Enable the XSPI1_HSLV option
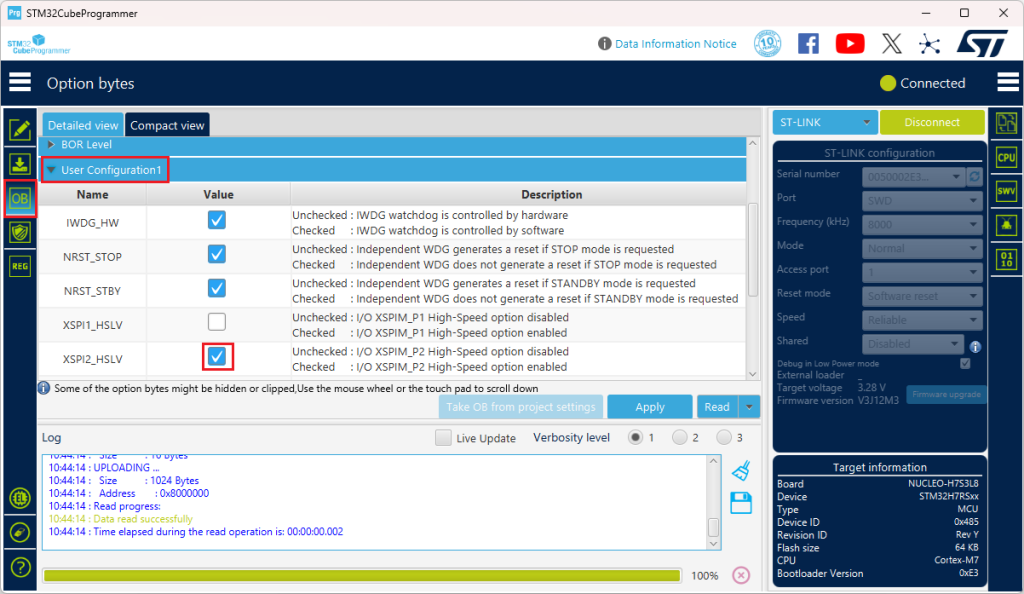 click(x=217, y=322)
